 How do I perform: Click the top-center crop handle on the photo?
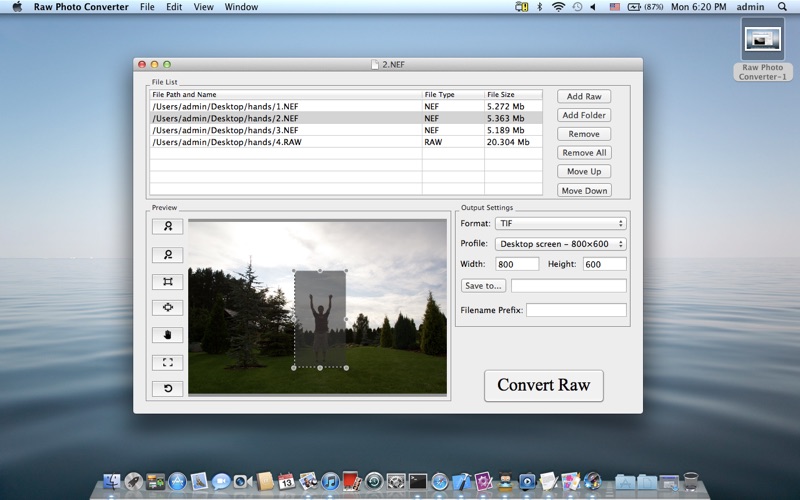(320, 271)
